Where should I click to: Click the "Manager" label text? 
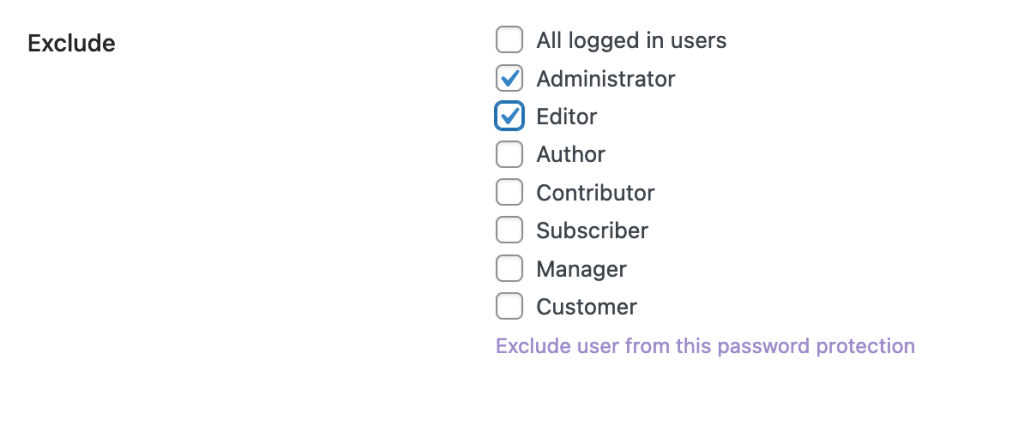pos(581,269)
